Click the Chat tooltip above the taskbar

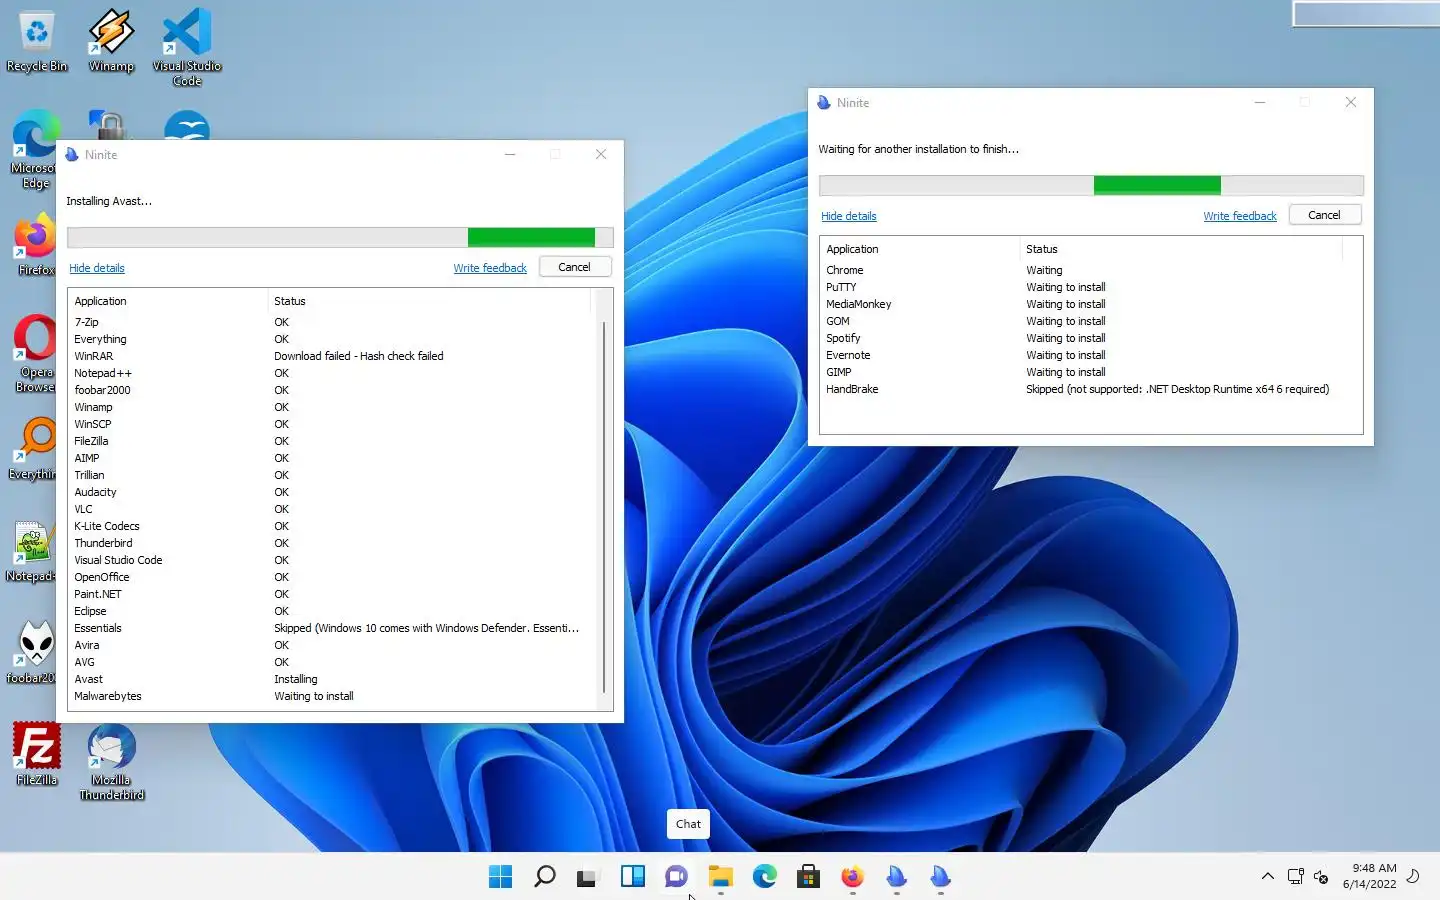(x=688, y=824)
